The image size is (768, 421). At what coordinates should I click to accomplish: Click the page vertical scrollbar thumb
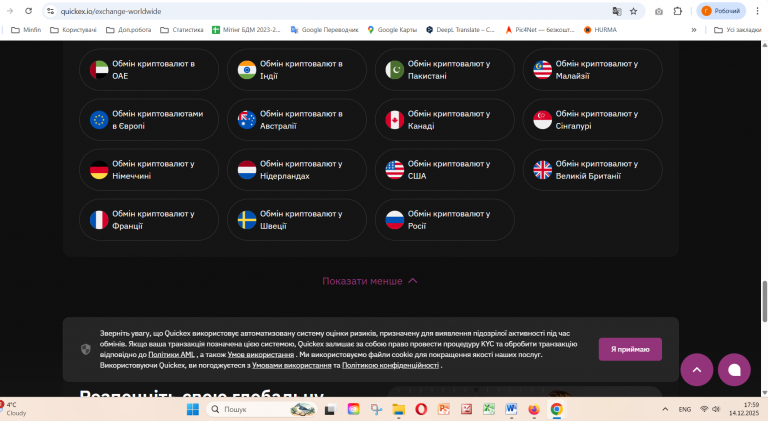[764, 302]
